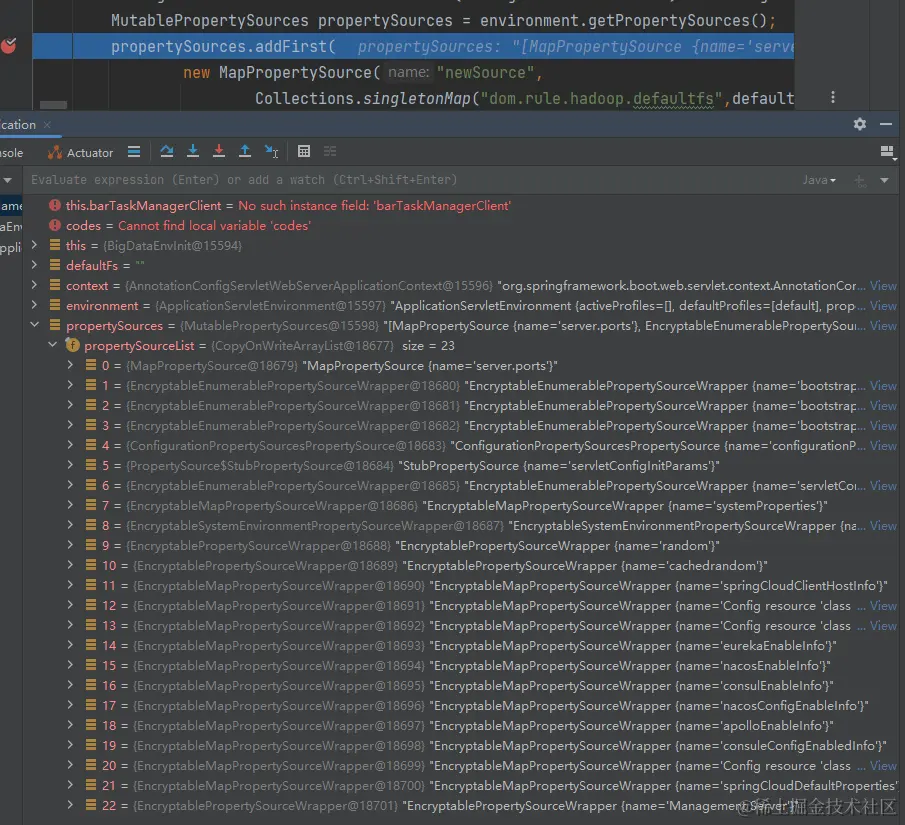This screenshot has height=825, width=905.
Task: Click the breakpoint icon in the gutter
Action: [x=9, y=45]
